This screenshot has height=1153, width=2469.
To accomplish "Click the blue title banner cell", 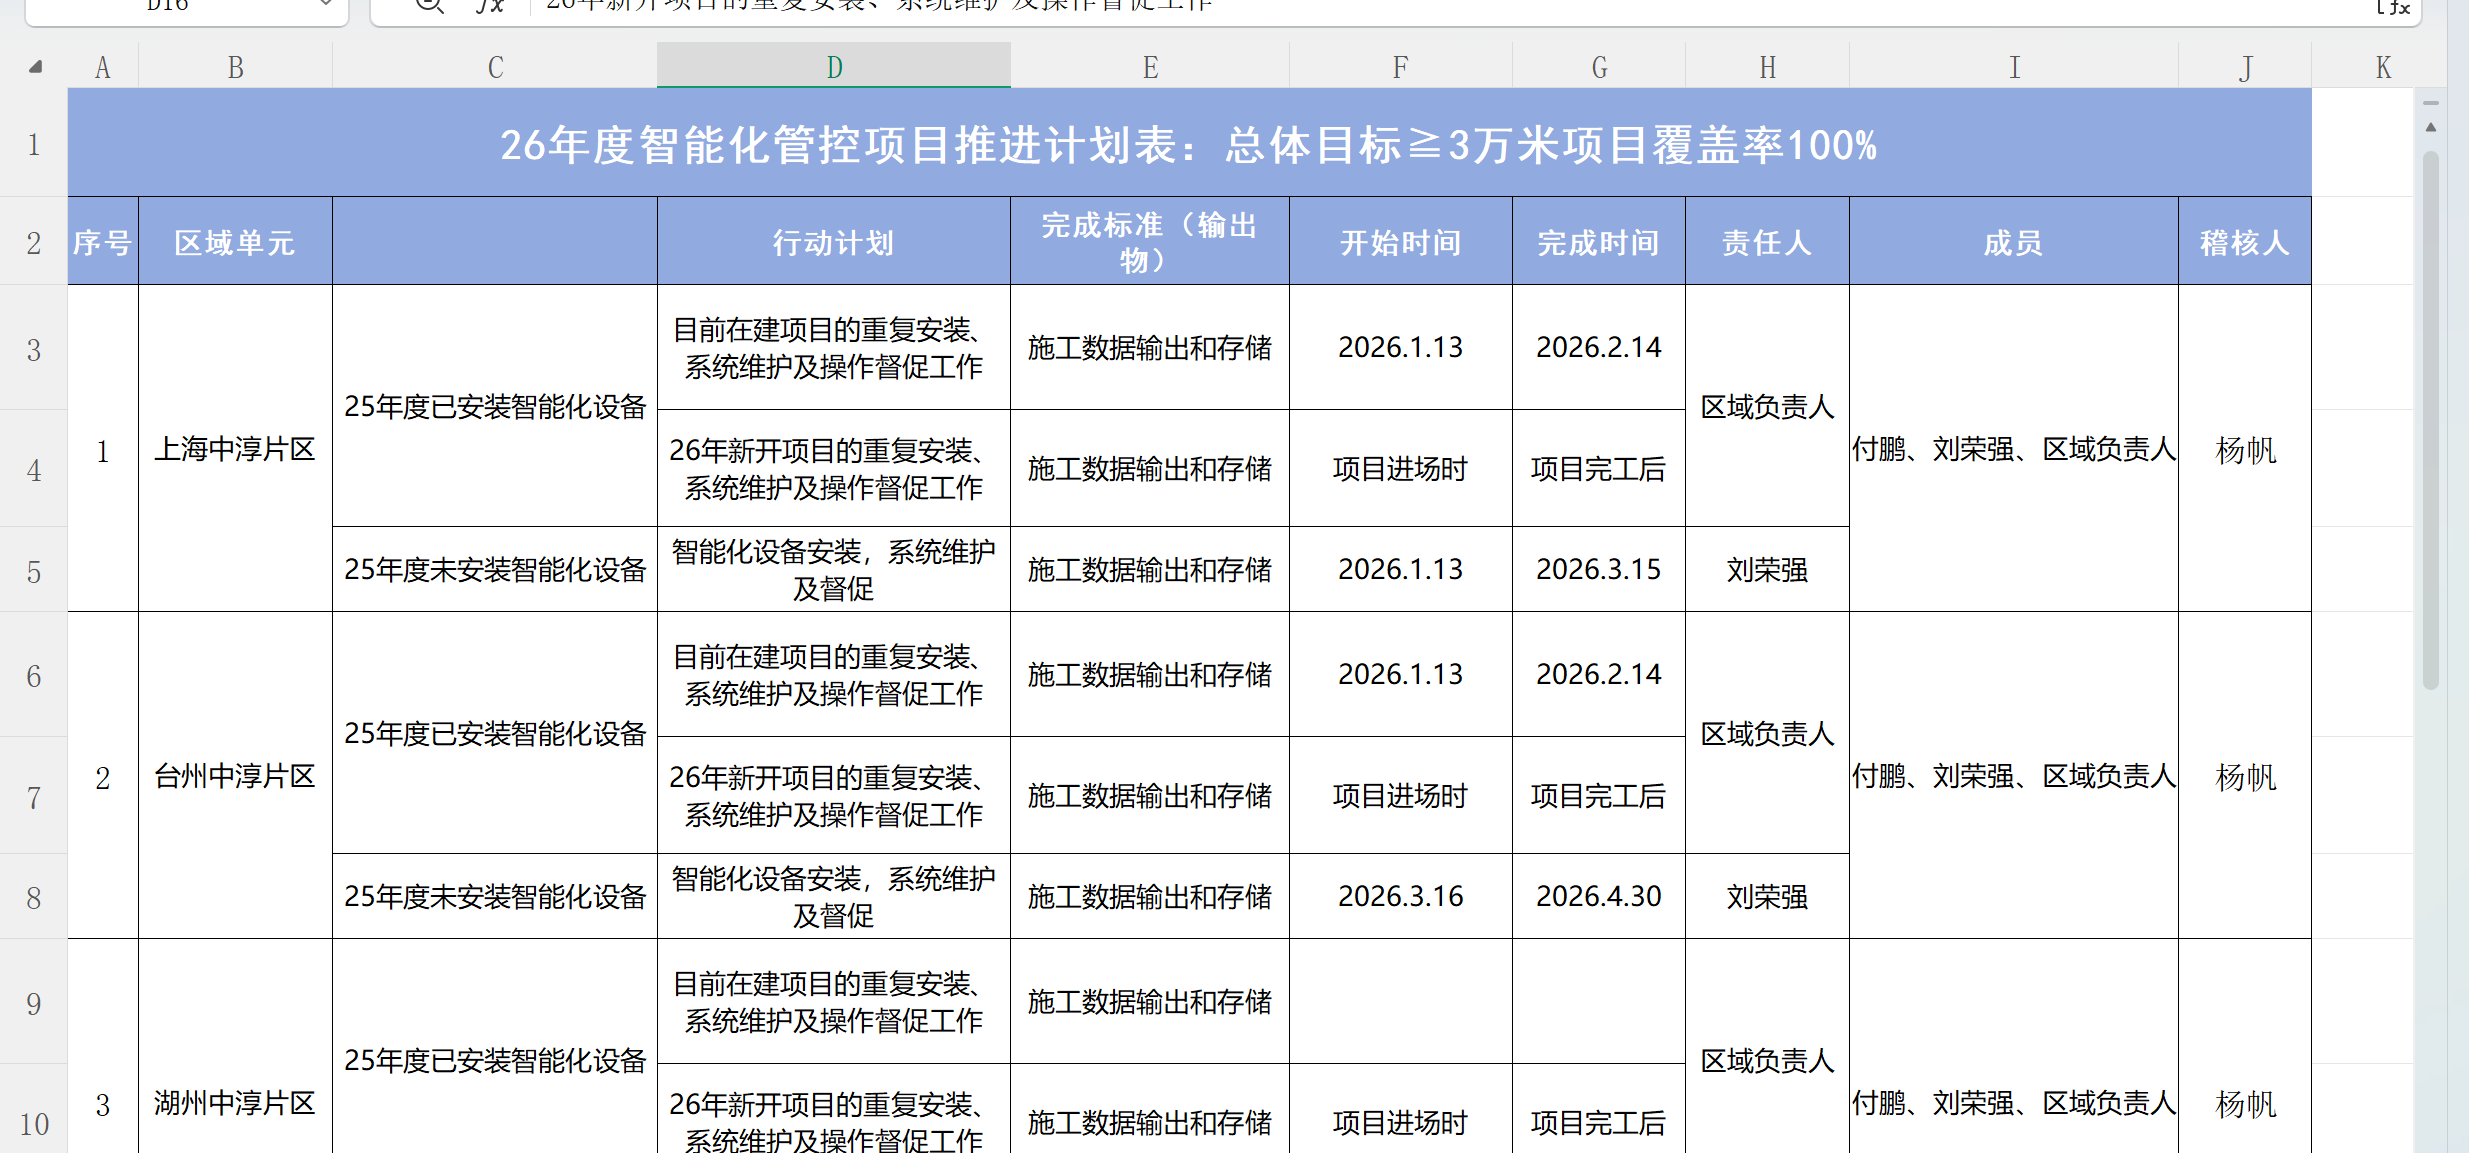I will tap(1188, 144).
